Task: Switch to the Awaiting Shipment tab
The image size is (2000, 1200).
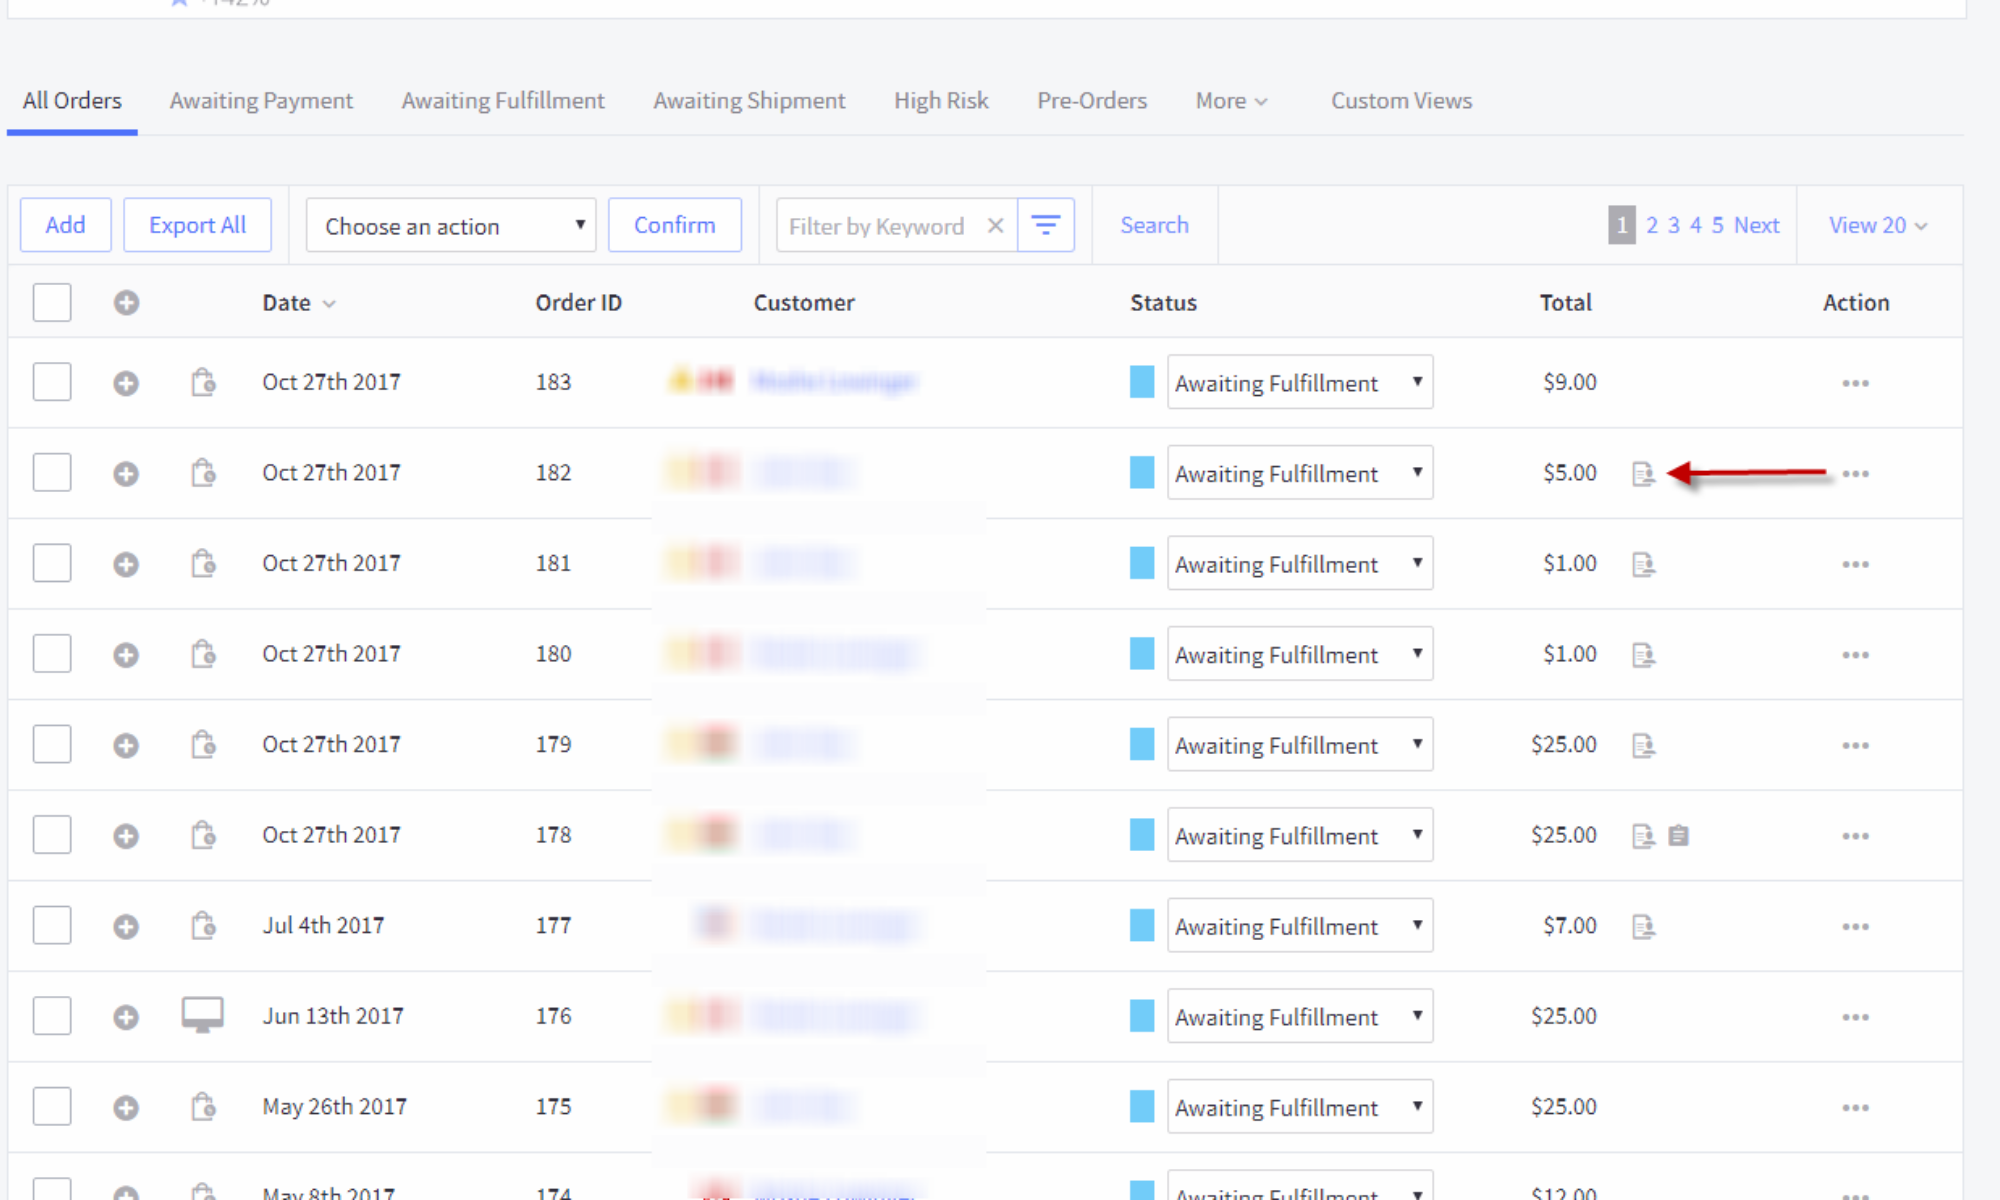Action: [749, 101]
